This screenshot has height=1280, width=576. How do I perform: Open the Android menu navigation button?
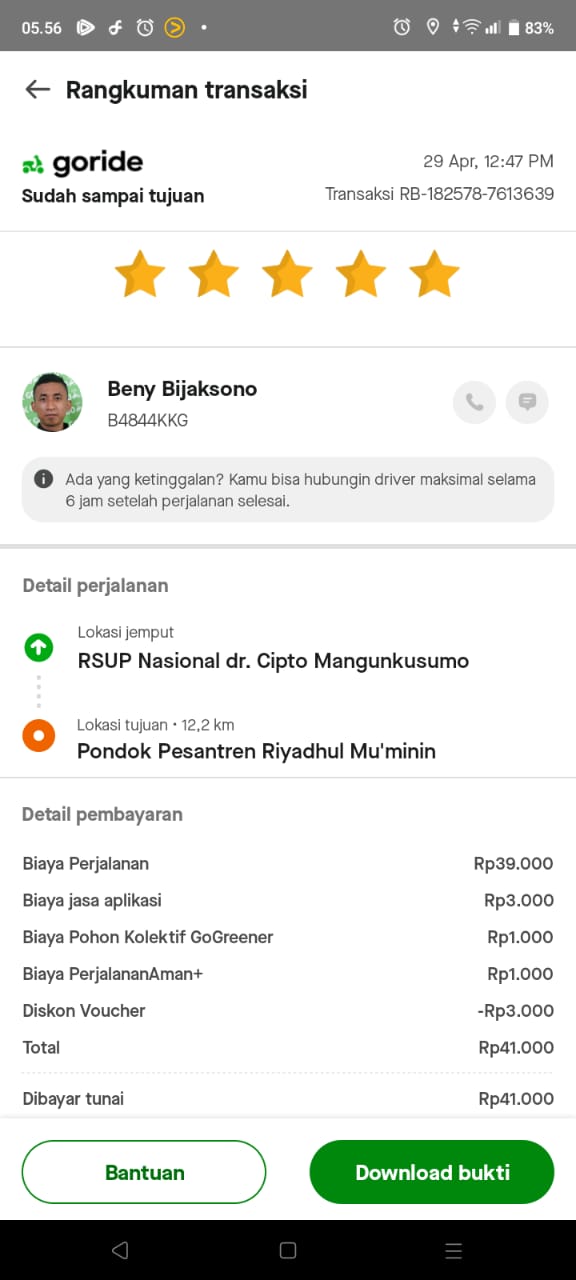tap(453, 1250)
